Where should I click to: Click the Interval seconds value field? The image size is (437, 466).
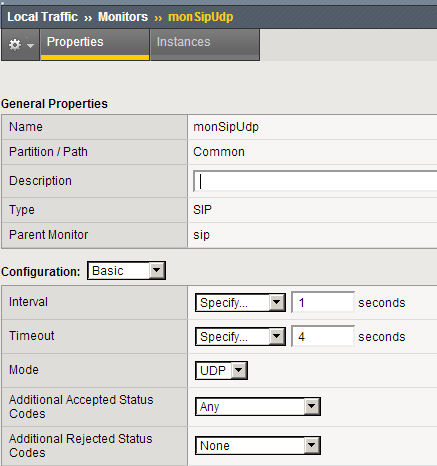pos(323,302)
